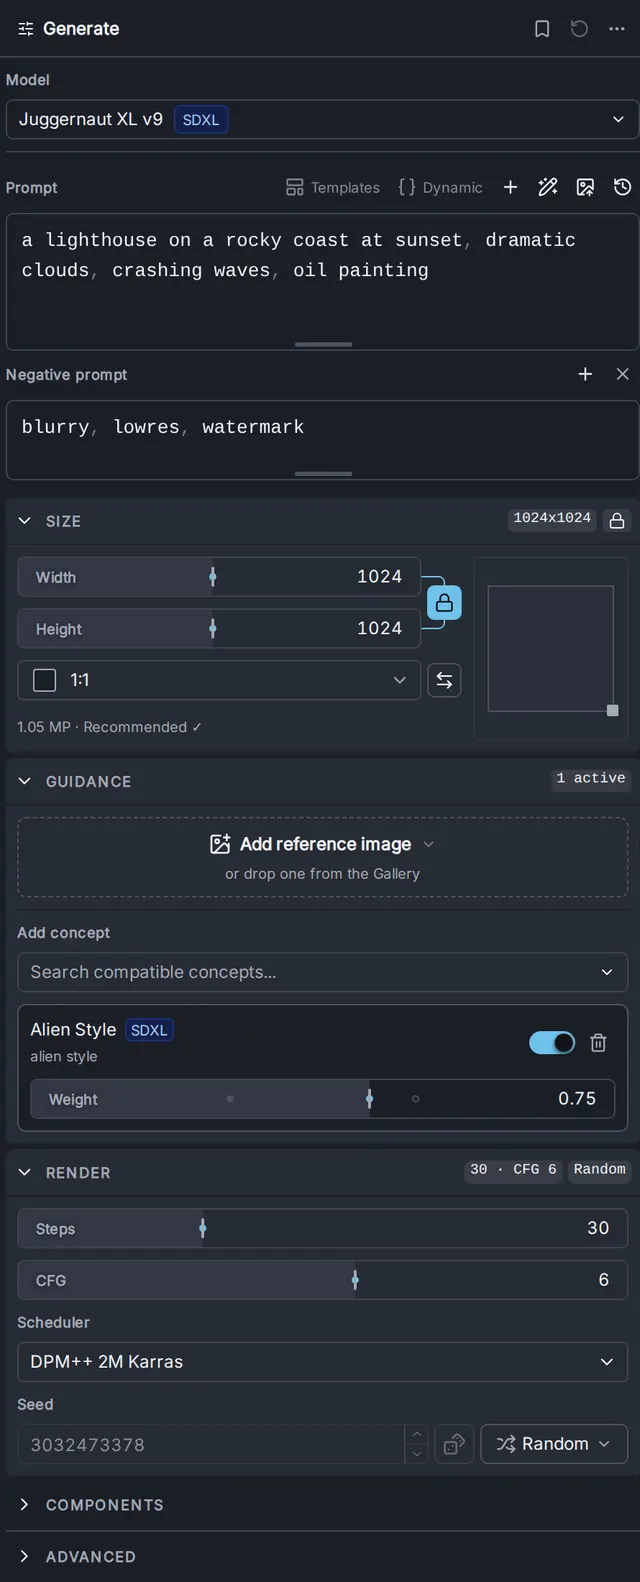This screenshot has height=1582, width=640.
Task: Delete Alien Style with trash icon
Action: click(x=598, y=1043)
